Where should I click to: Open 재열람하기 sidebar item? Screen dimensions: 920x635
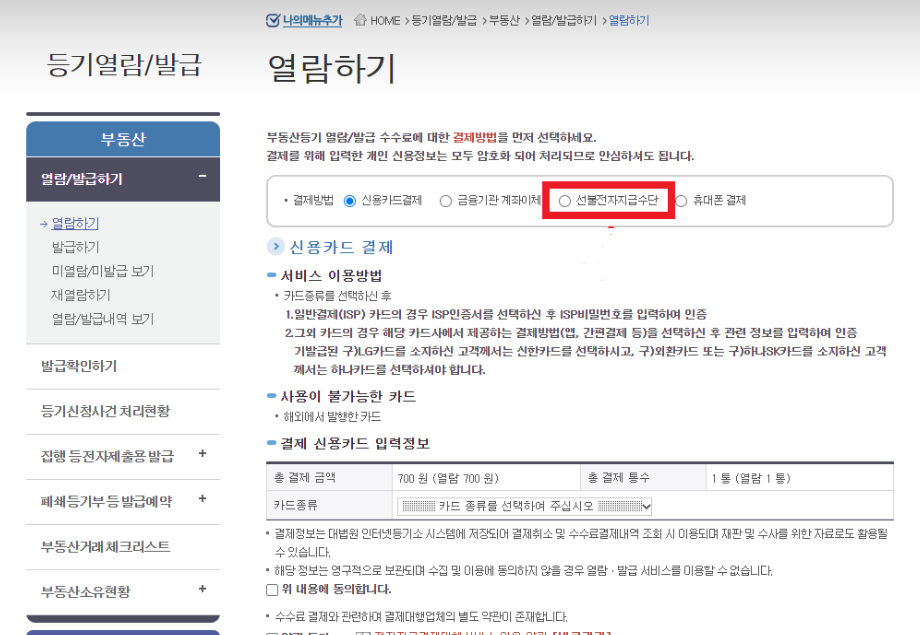click(81, 295)
